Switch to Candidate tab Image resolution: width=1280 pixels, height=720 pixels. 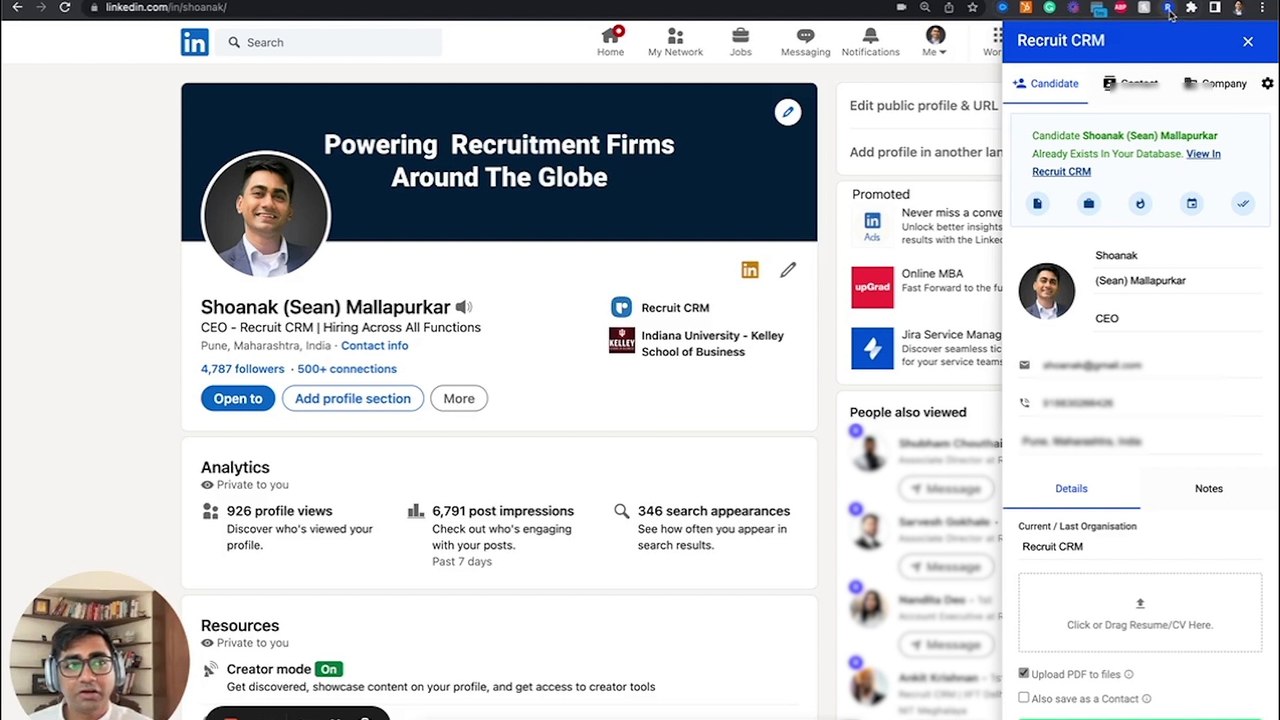(1045, 84)
